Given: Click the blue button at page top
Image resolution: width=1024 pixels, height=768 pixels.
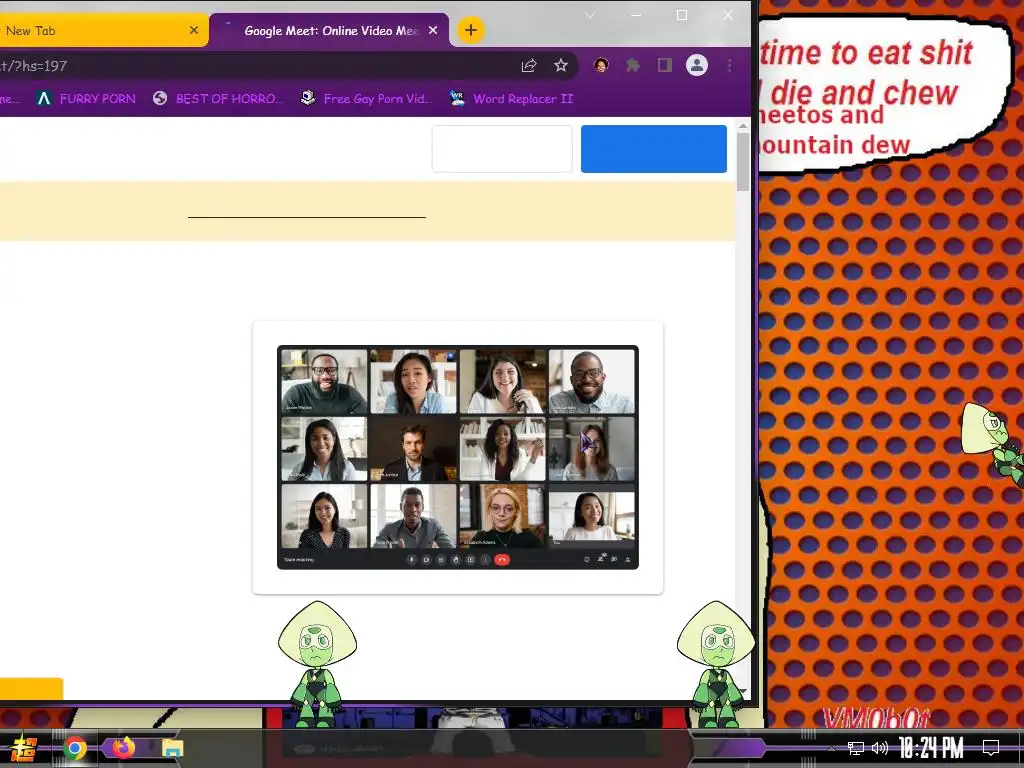Looking at the screenshot, I should 654,149.
